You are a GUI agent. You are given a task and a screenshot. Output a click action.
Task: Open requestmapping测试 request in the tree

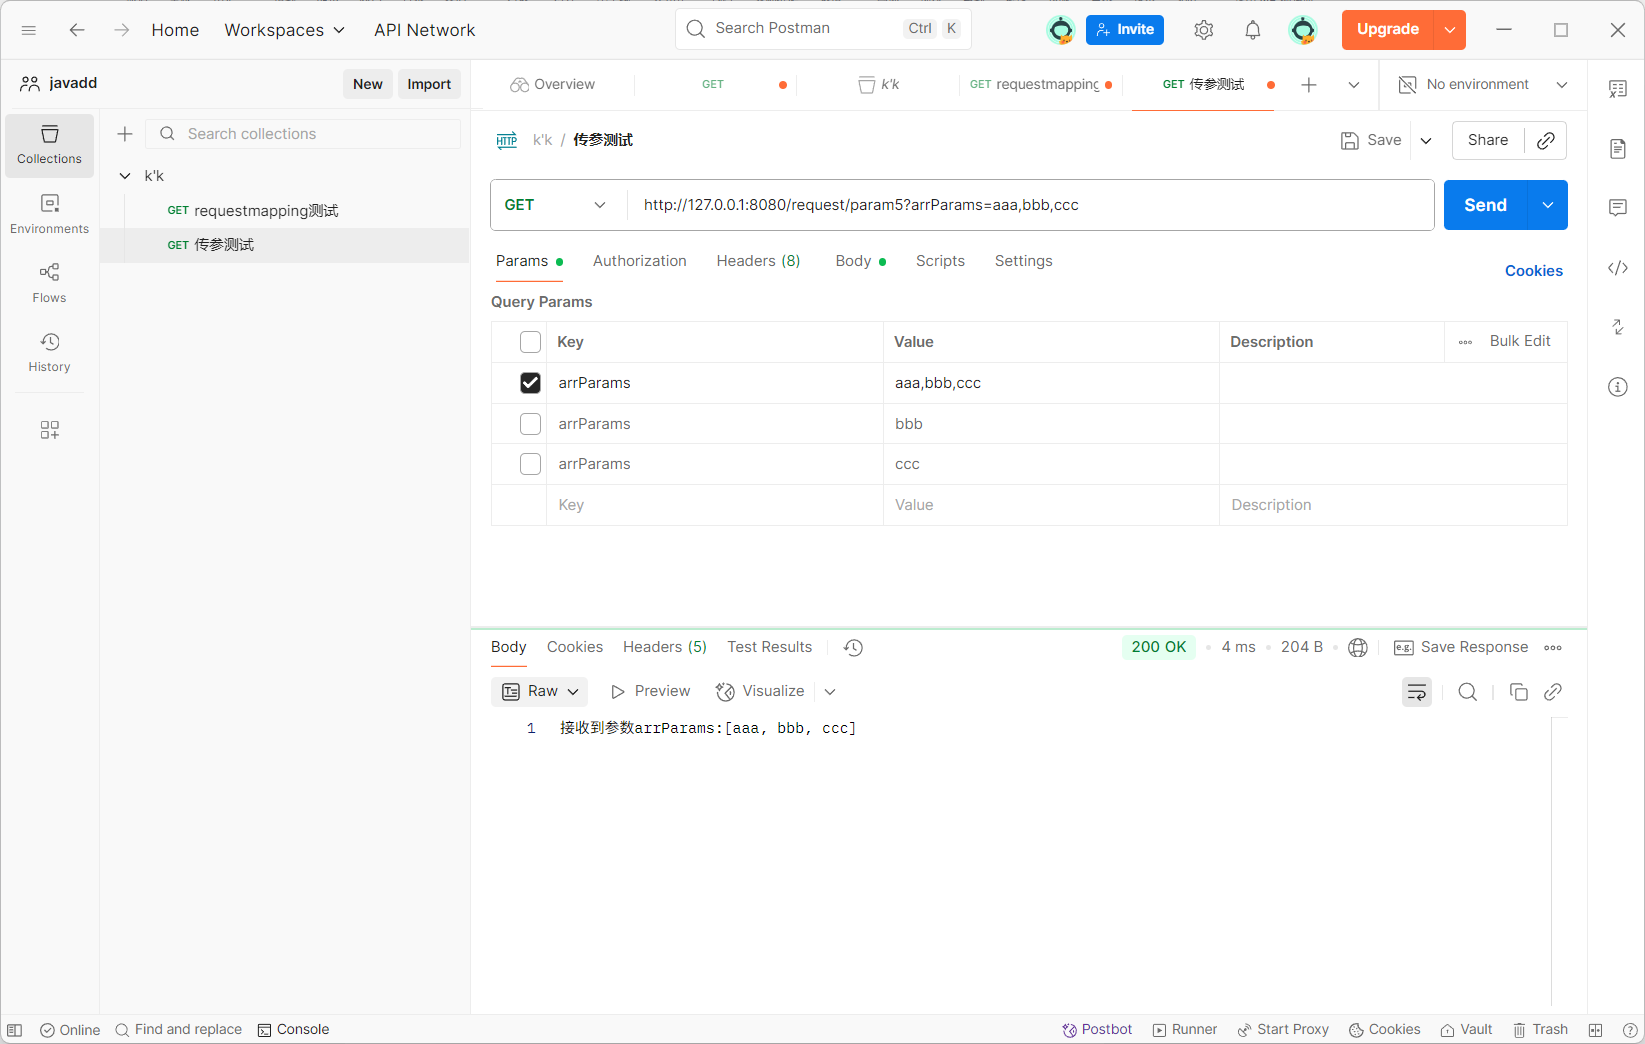(x=284, y=211)
